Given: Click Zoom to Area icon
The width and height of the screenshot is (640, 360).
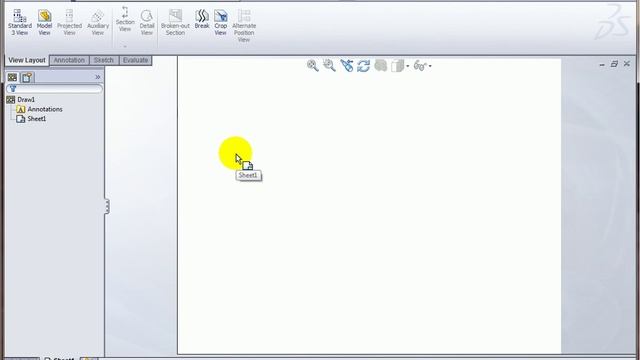Looking at the screenshot, I should click(x=329, y=66).
